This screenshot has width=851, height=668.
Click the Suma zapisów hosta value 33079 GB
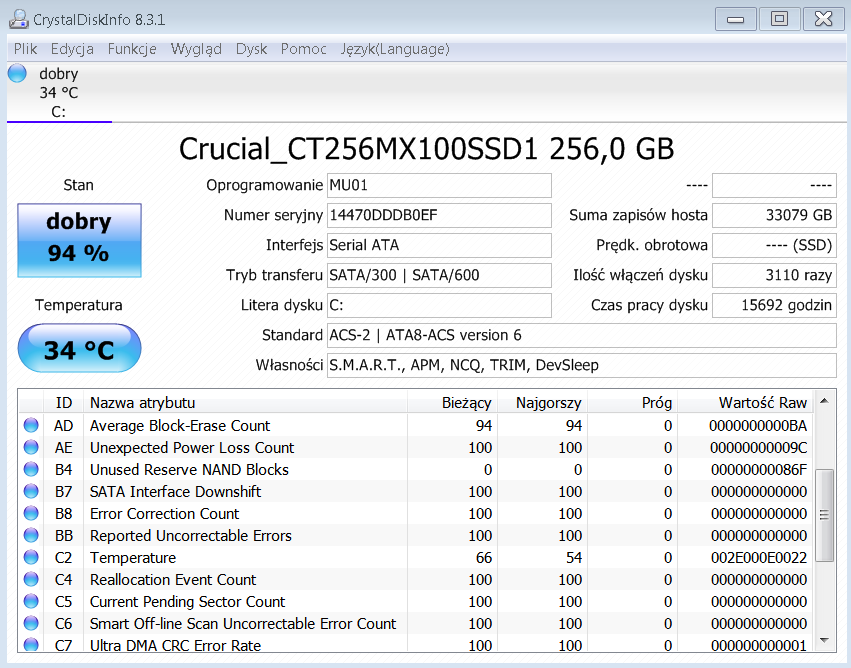click(774, 215)
